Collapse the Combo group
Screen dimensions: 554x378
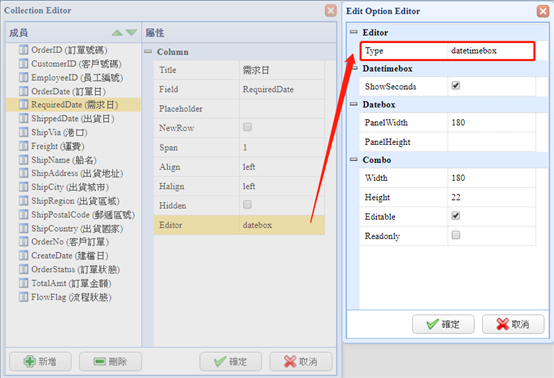coord(354,160)
